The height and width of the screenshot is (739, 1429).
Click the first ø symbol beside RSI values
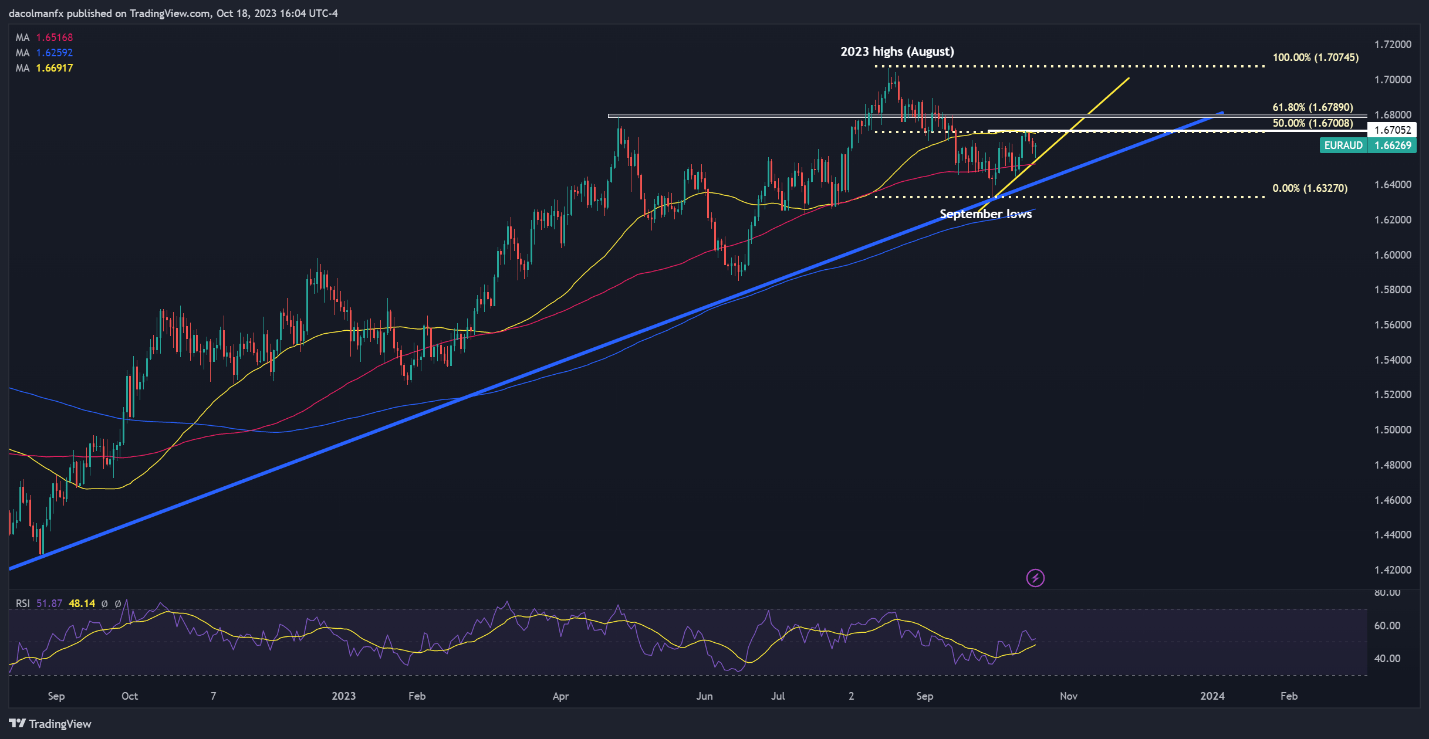[103, 603]
